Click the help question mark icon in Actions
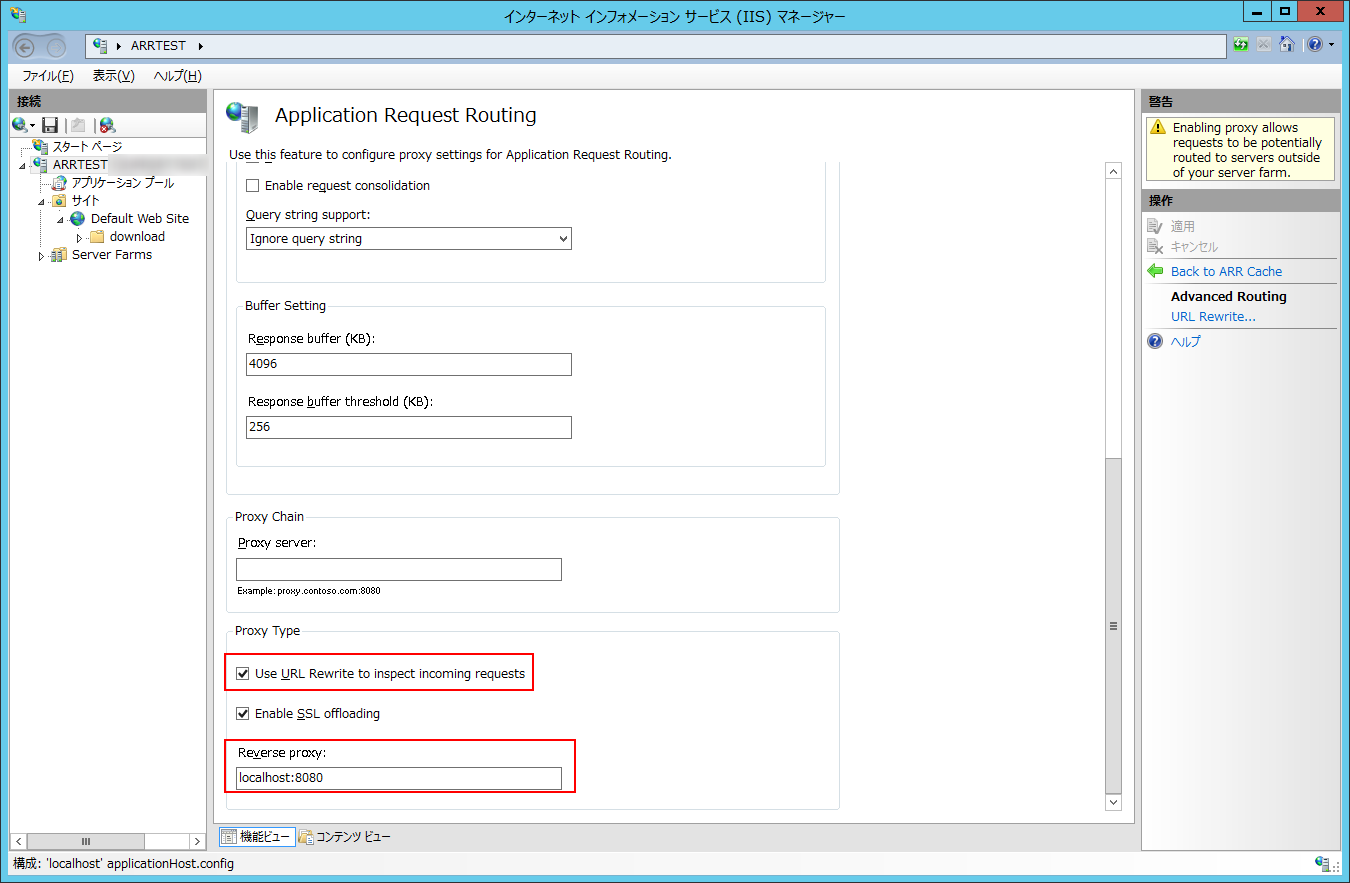 tap(1155, 341)
